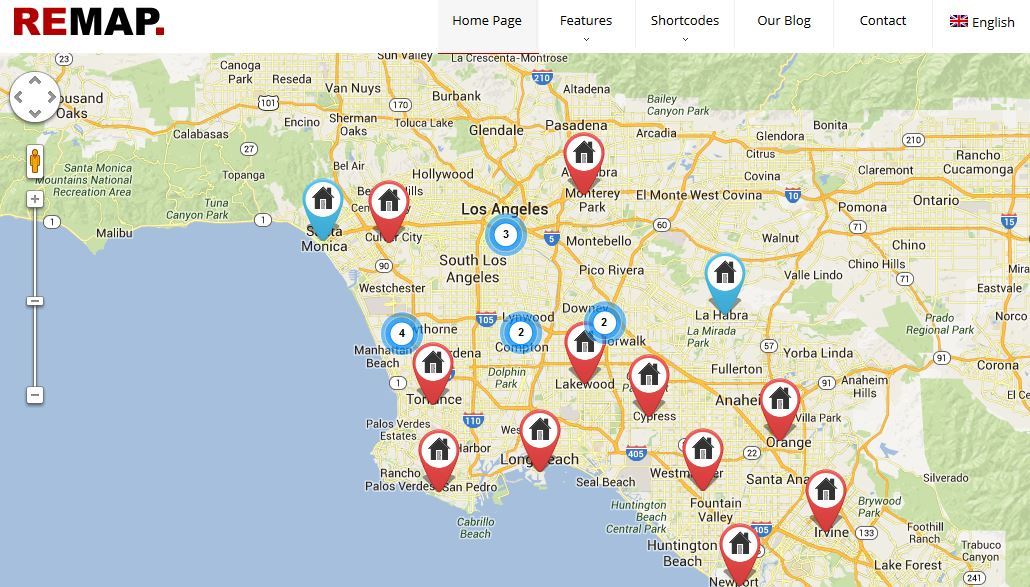Select the Street View pegman
The height and width of the screenshot is (587, 1030).
tap(35, 161)
